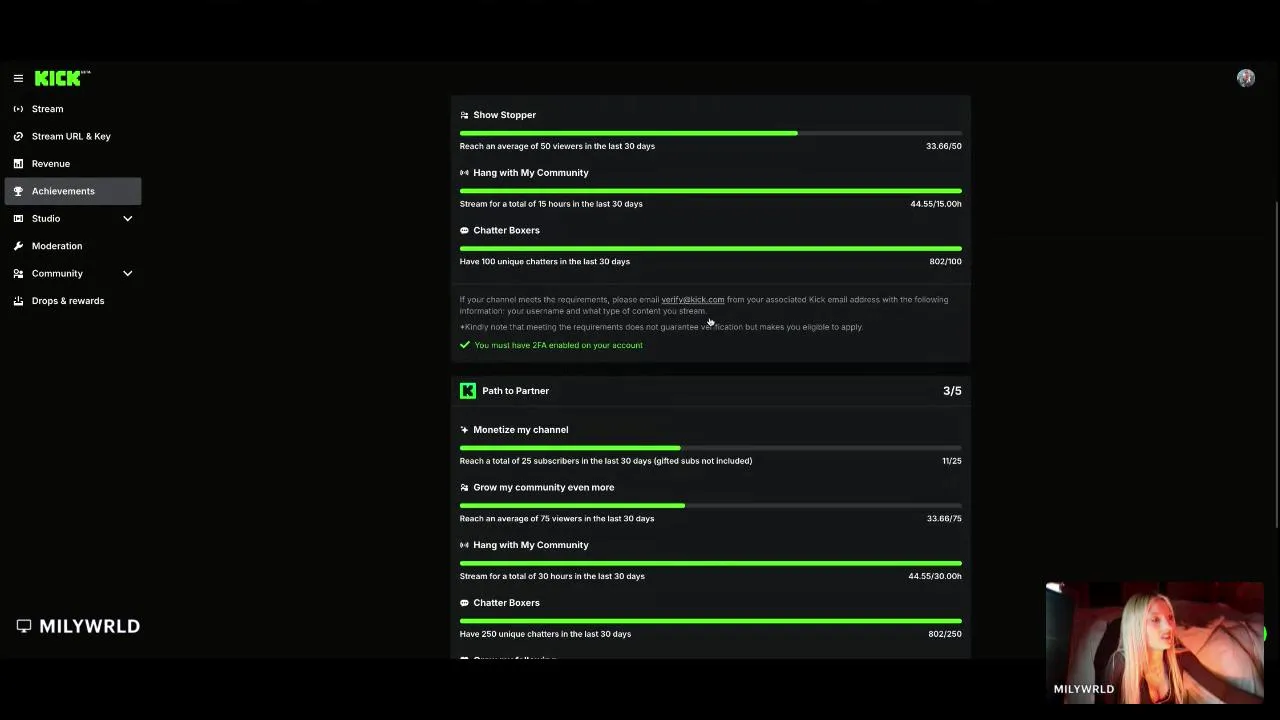Click the Revenue sidebar icon

(18, 164)
